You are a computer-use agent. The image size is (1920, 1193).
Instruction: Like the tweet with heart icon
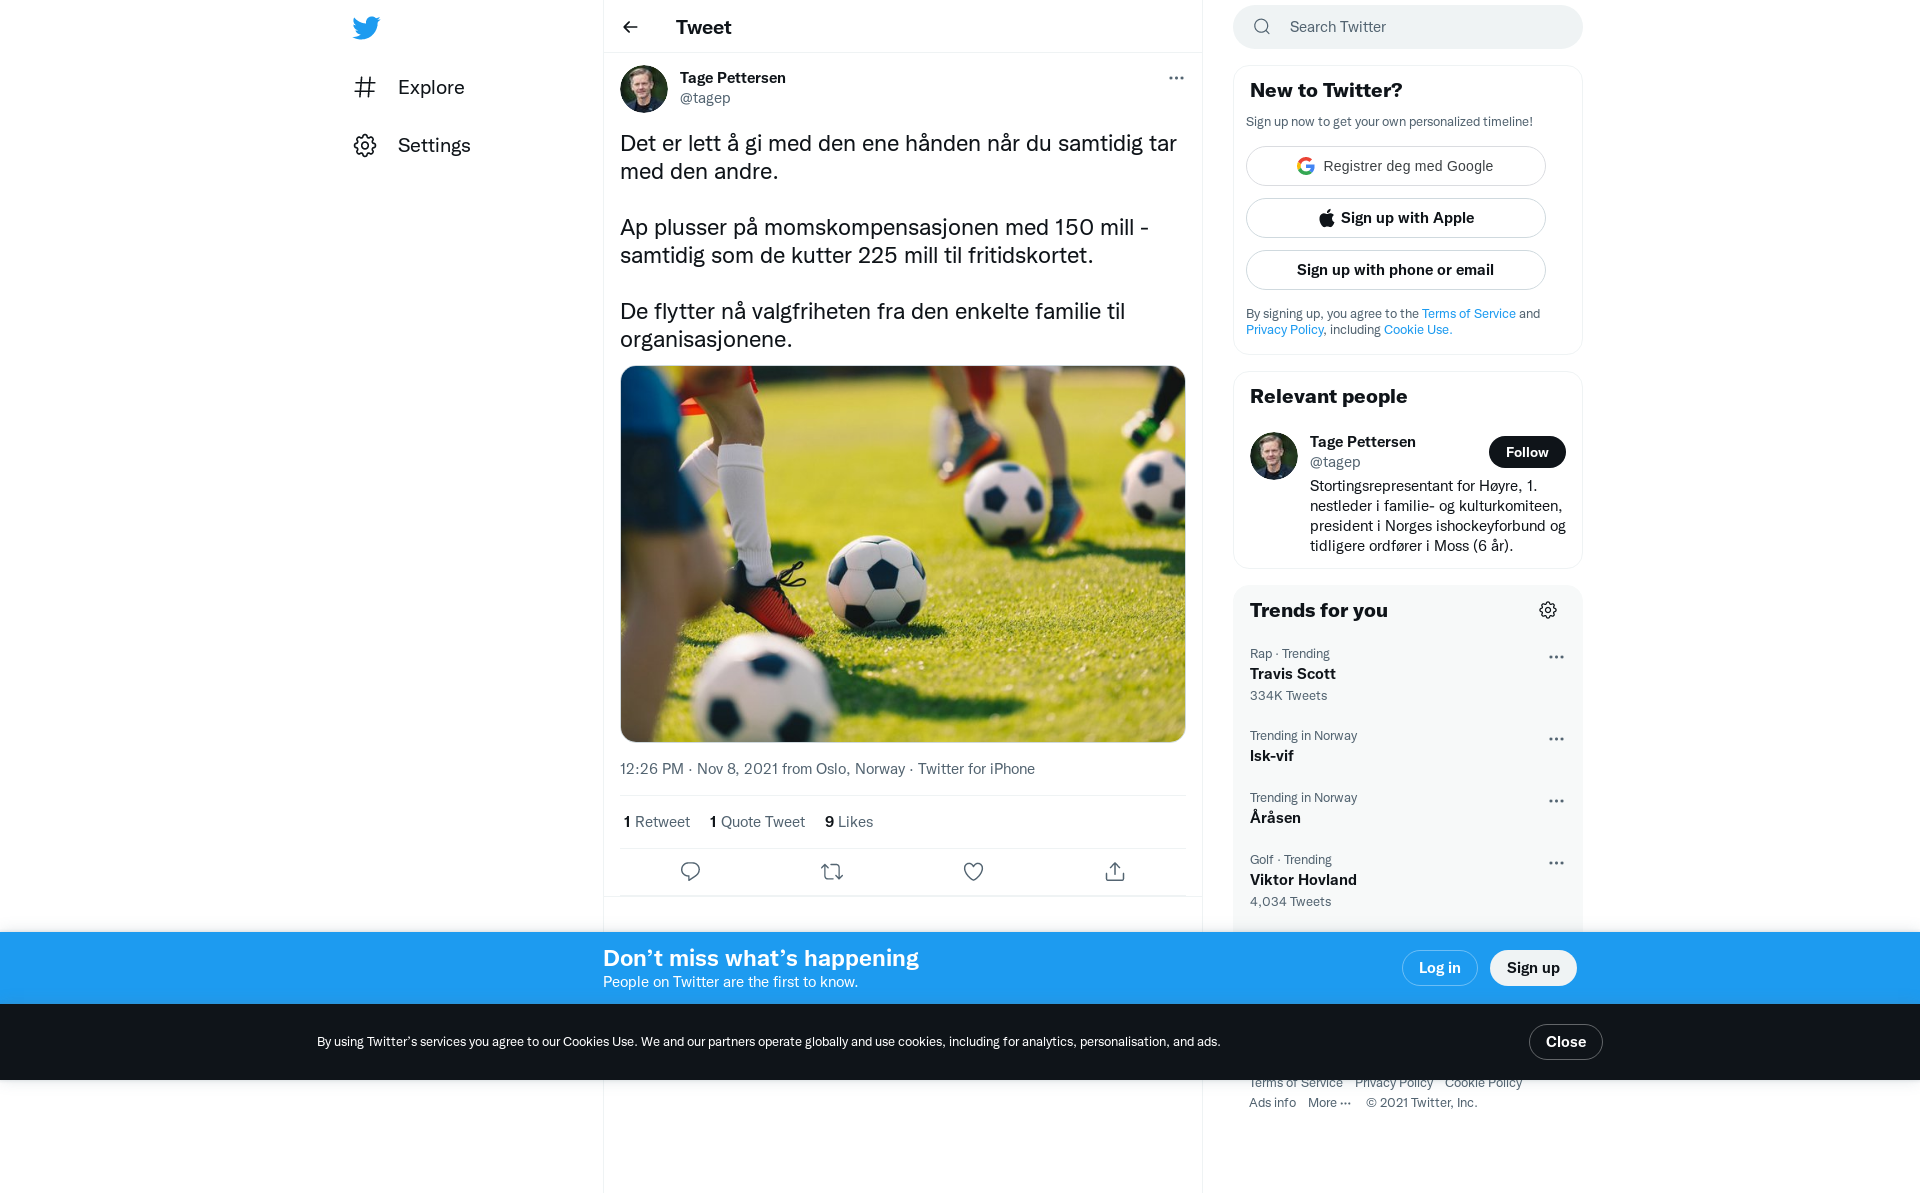(973, 872)
